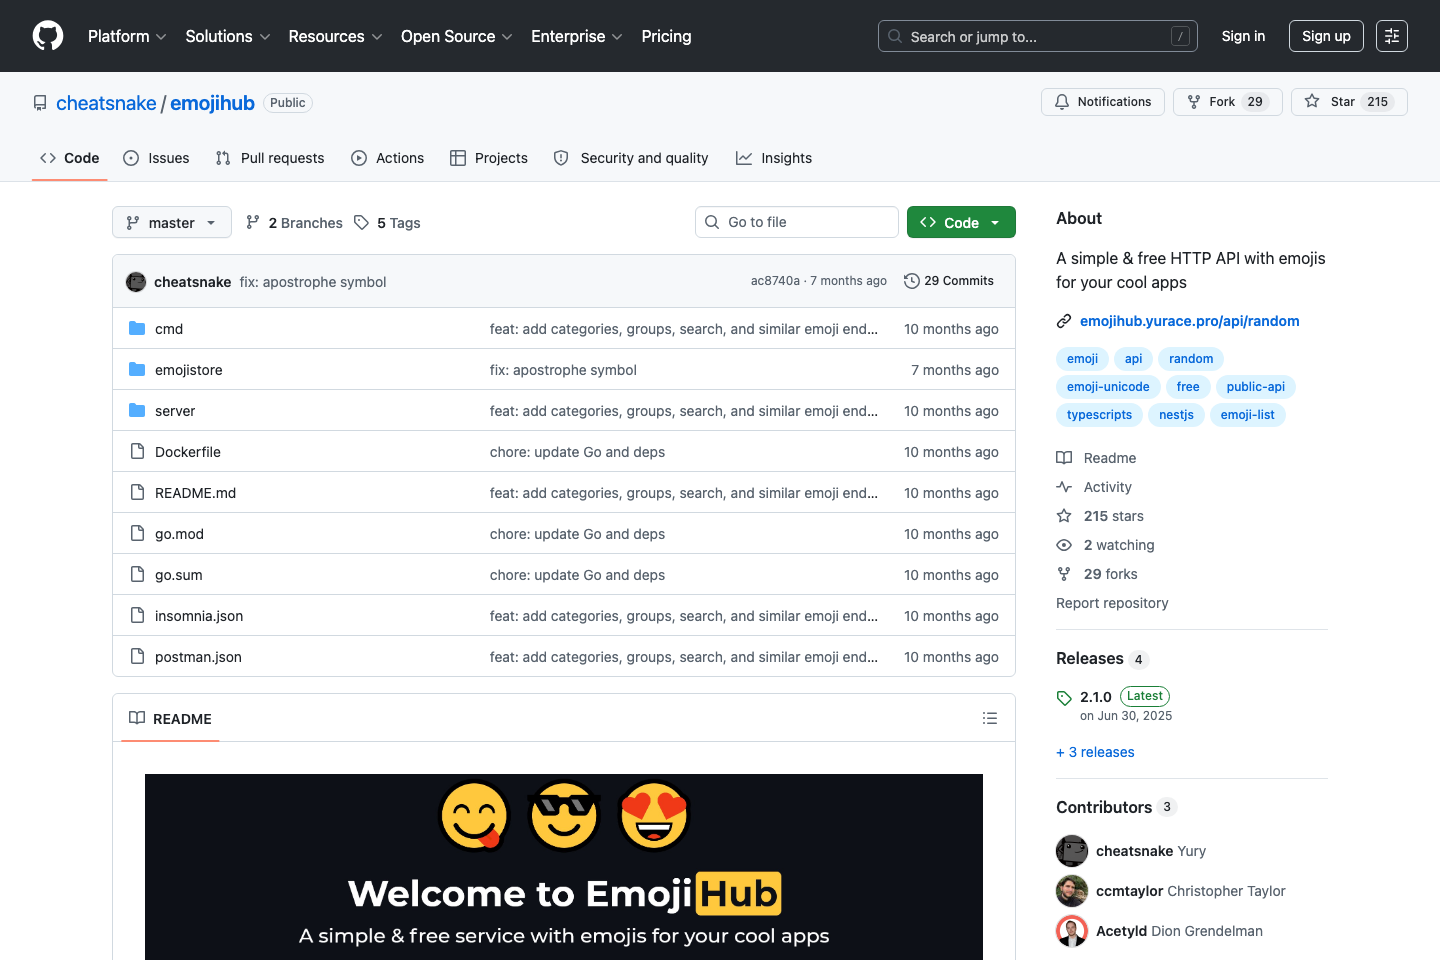Click the GitHub octocat logo
Viewport: 1440px width, 960px height.
47,36
